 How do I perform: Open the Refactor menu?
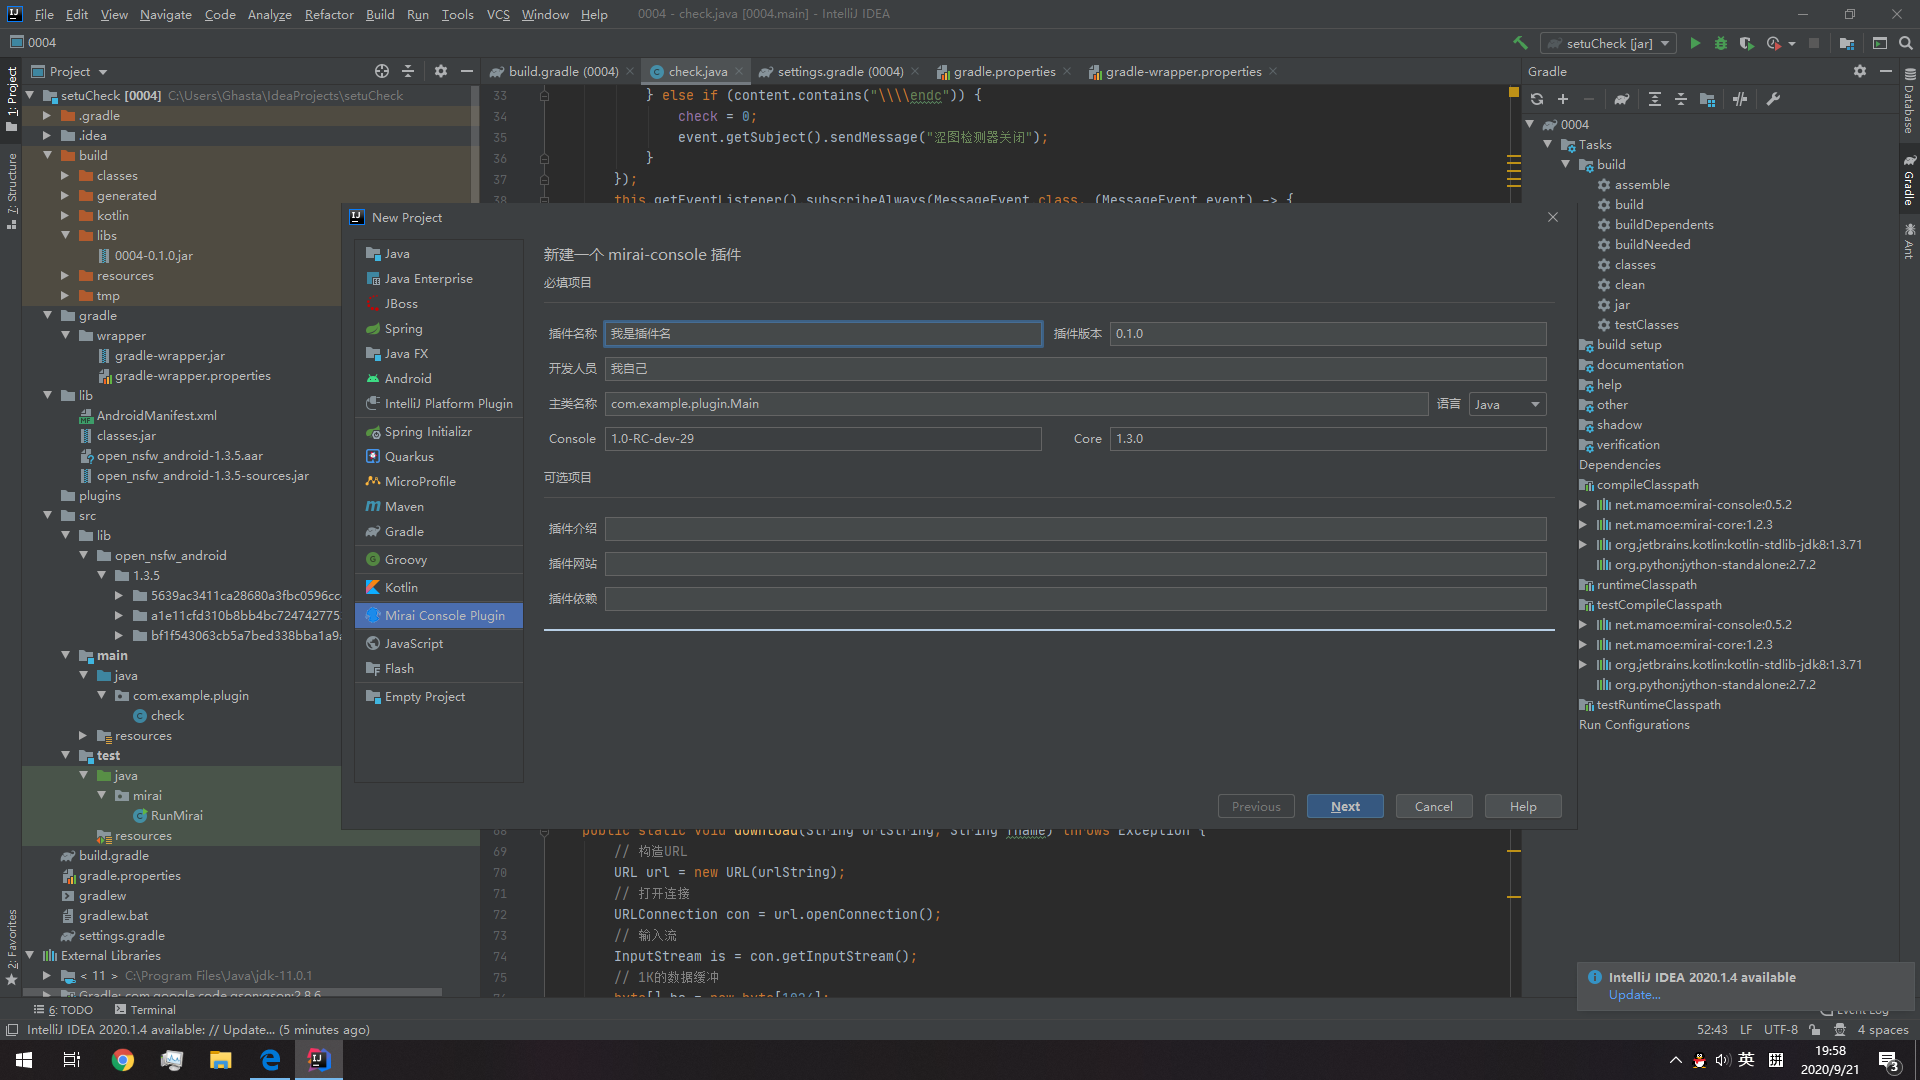point(329,14)
